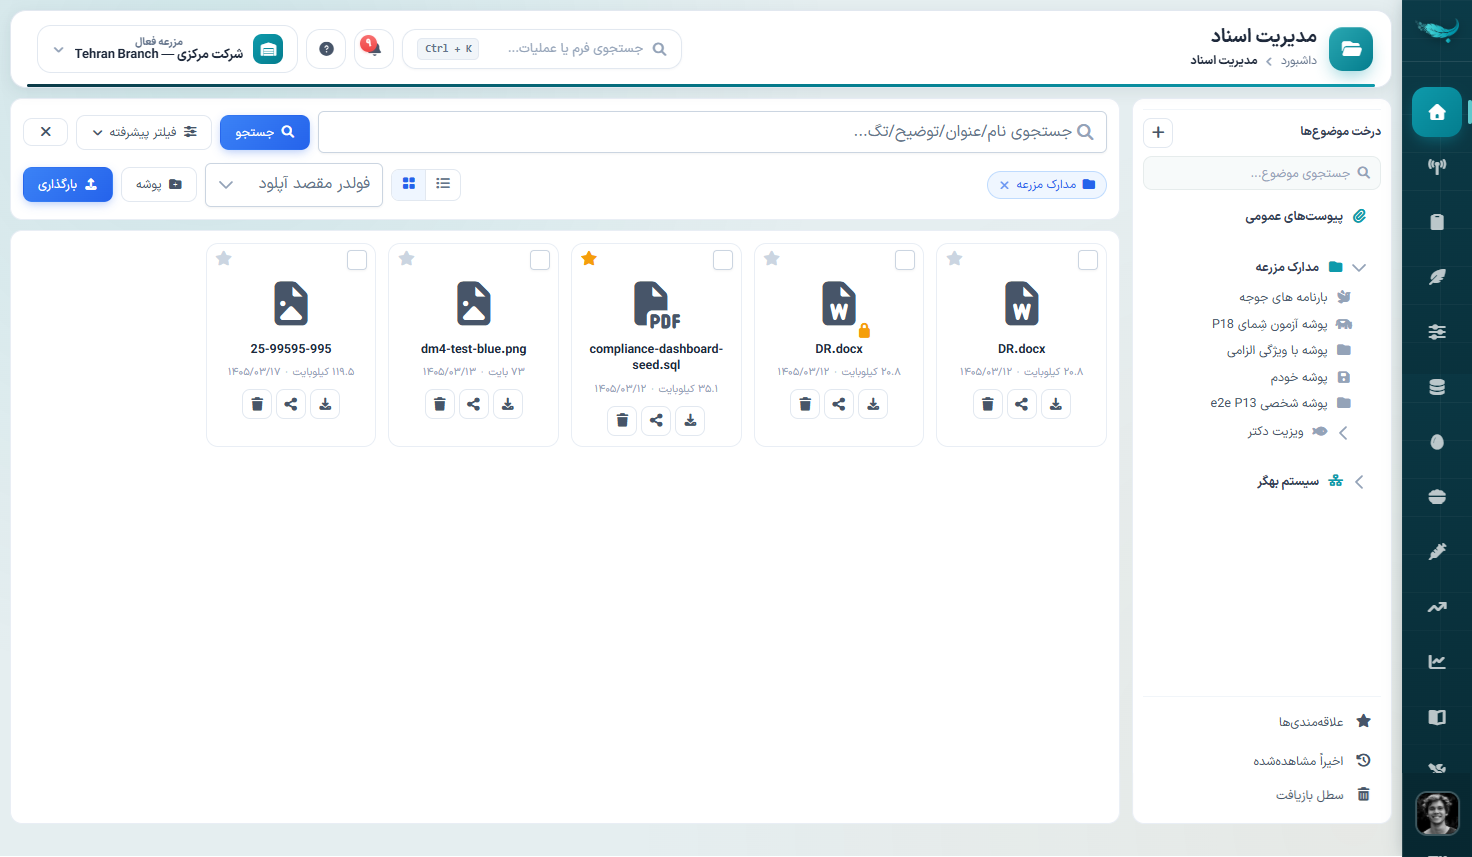
Task: Clear filters with the X button
Action: pyautogui.click(x=45, y=132)
